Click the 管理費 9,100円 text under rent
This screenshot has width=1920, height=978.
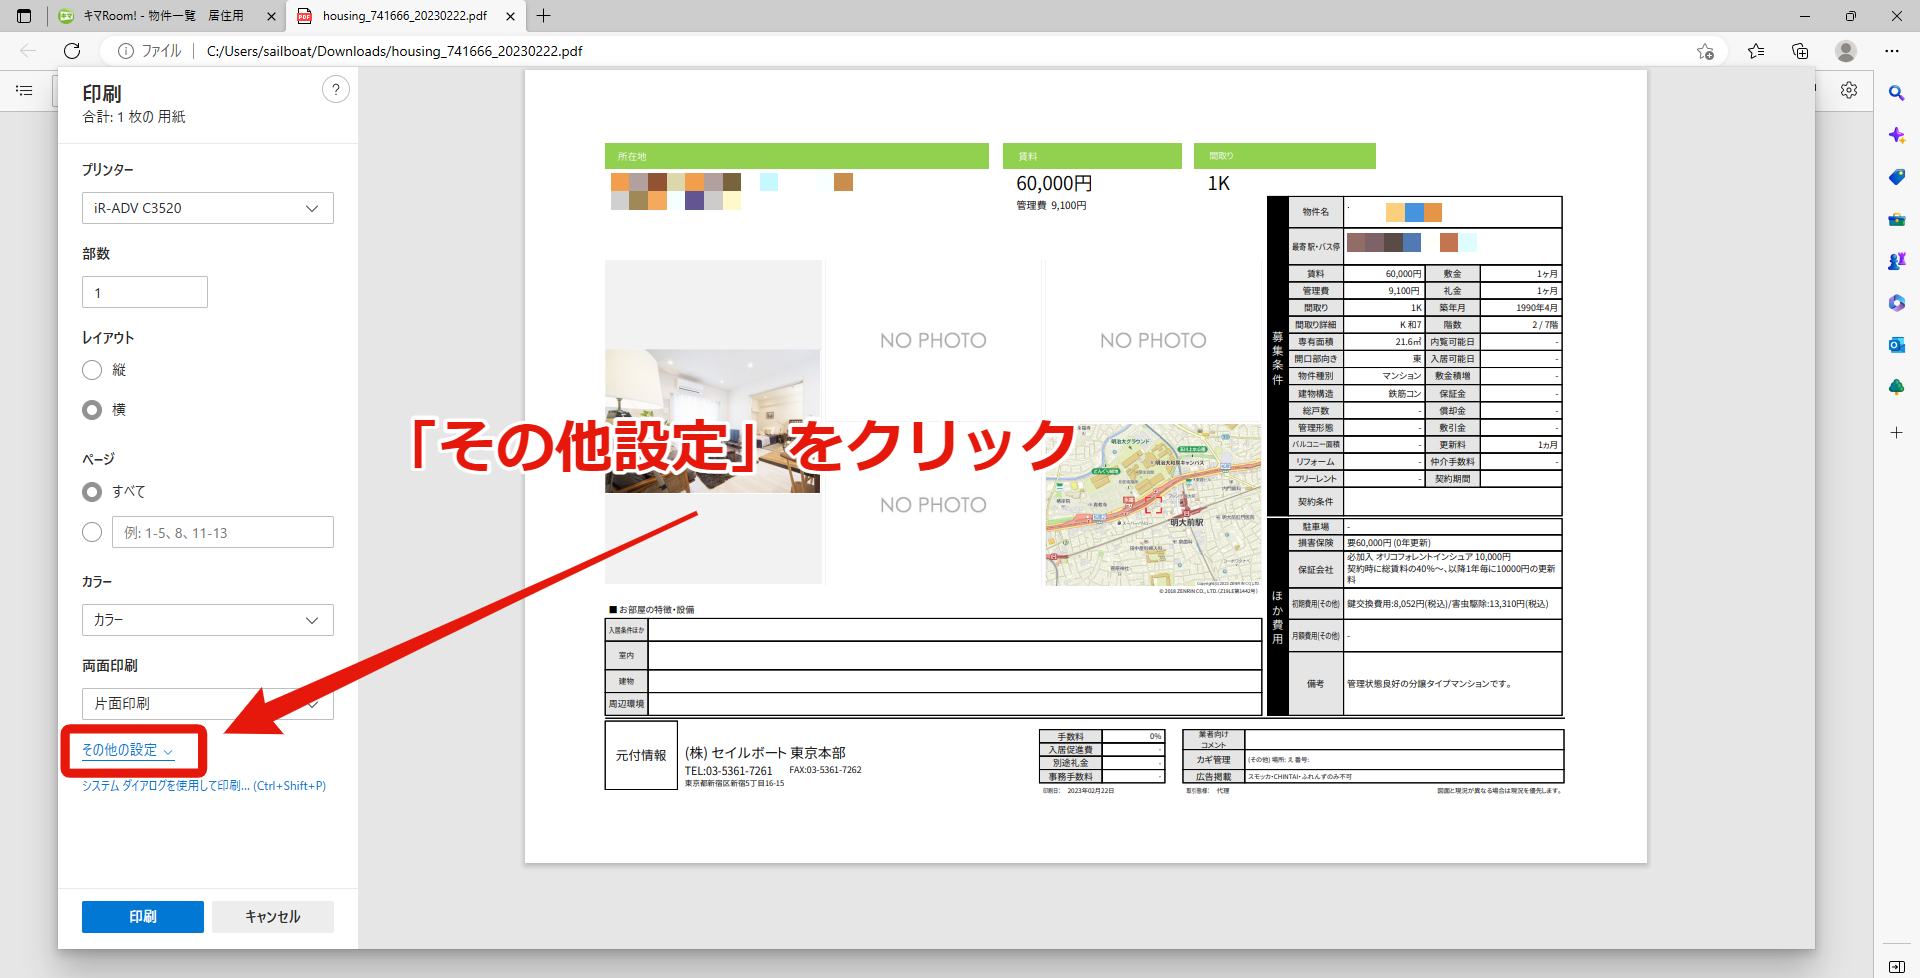[1051, 206]
